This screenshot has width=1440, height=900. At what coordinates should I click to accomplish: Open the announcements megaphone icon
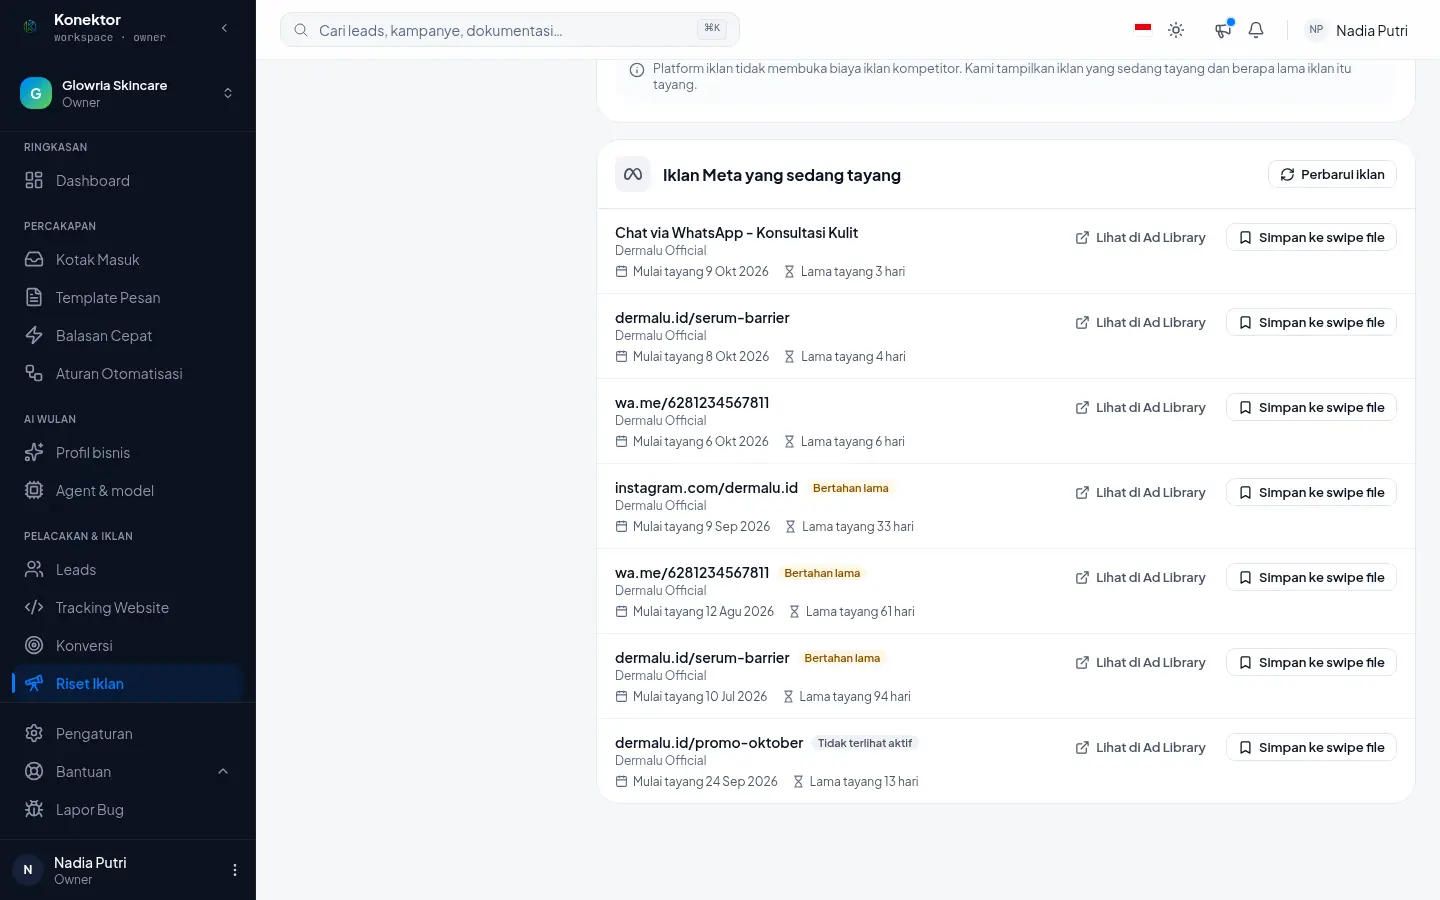[x=1223, y=30]
